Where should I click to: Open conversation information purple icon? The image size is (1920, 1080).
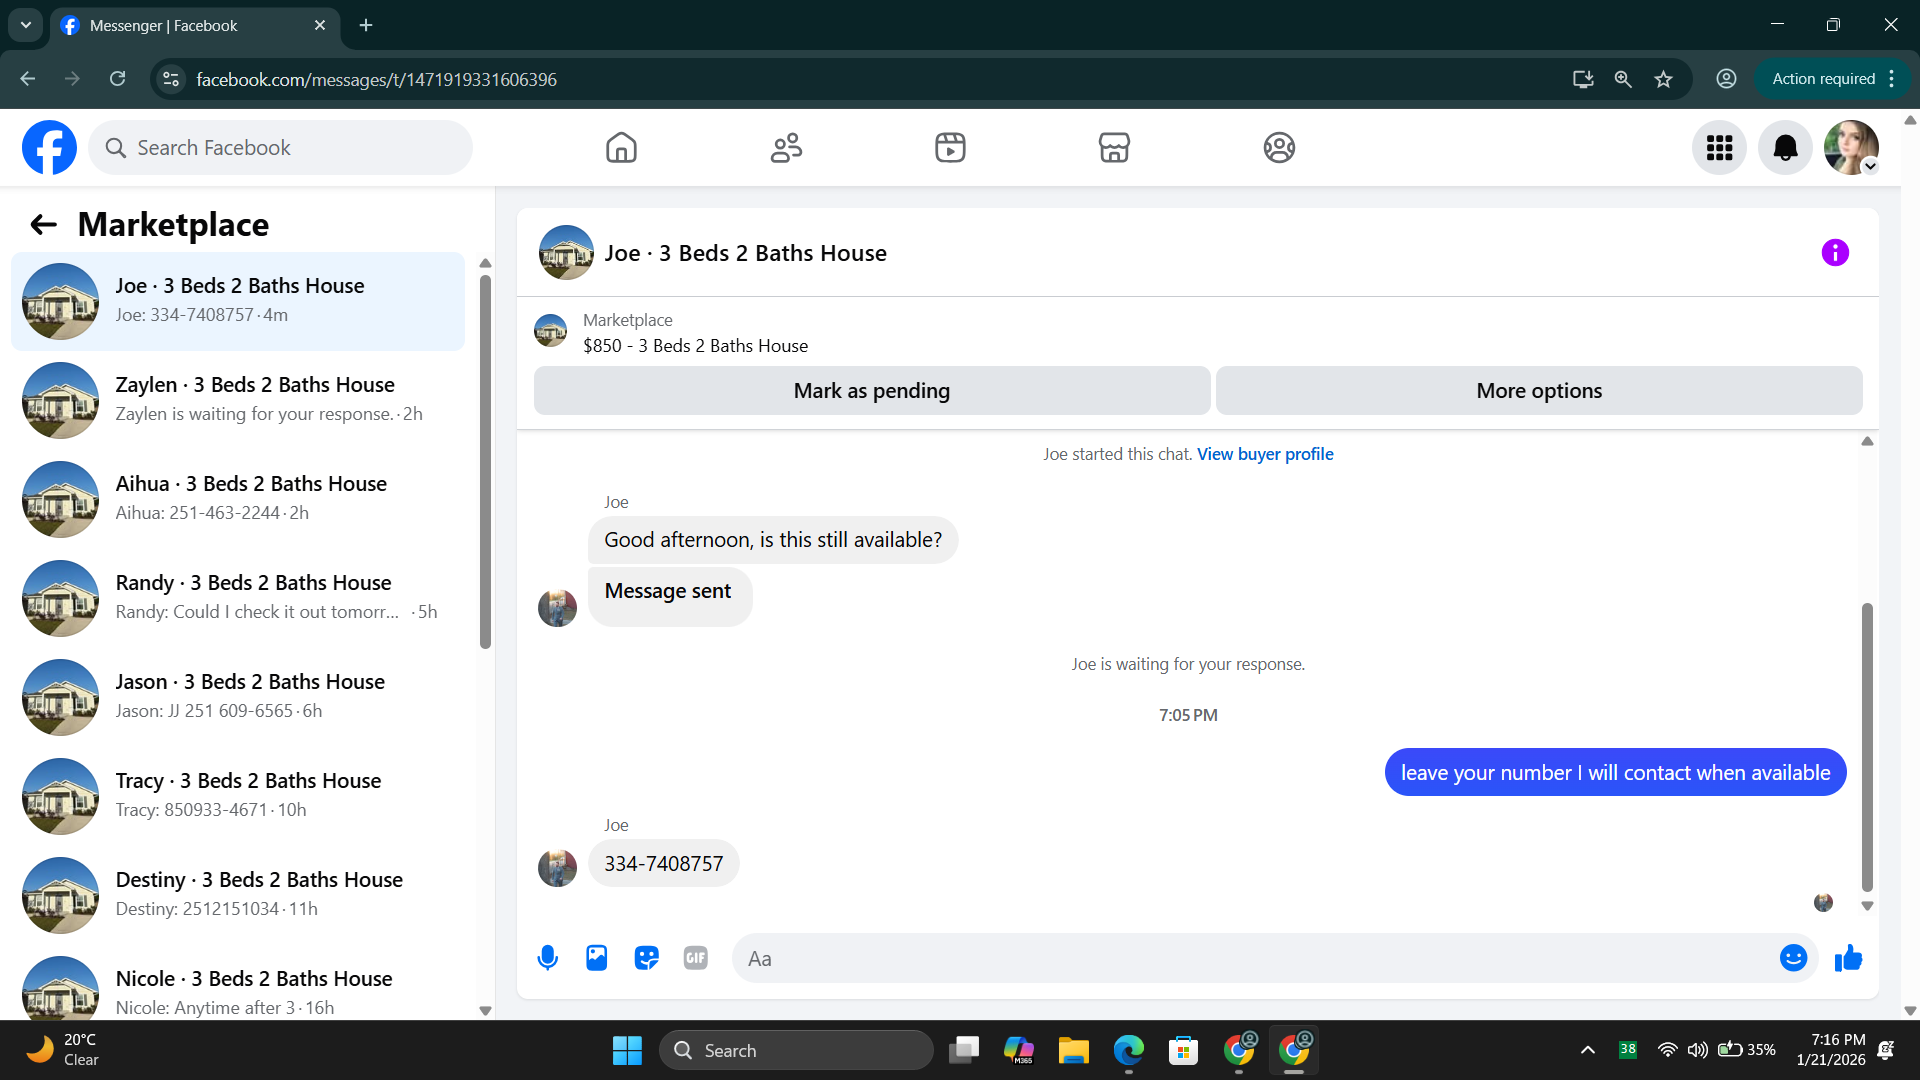pos(1834,253)
